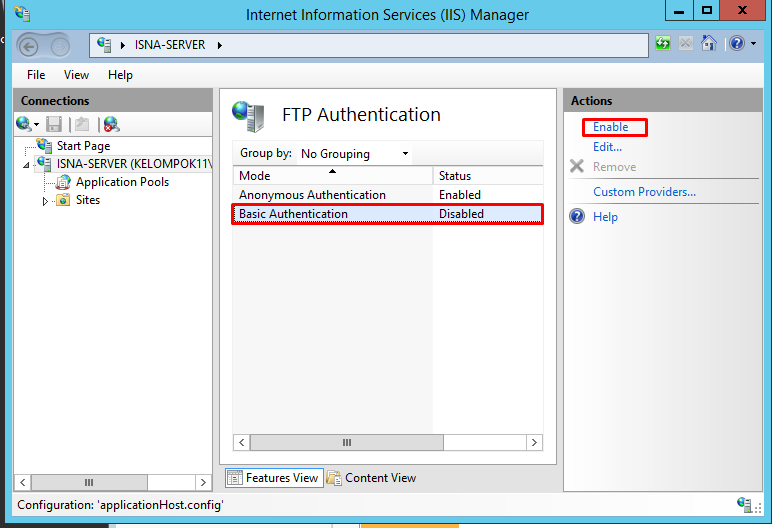Select Application Pools in the tree

[x=122, y=182]
